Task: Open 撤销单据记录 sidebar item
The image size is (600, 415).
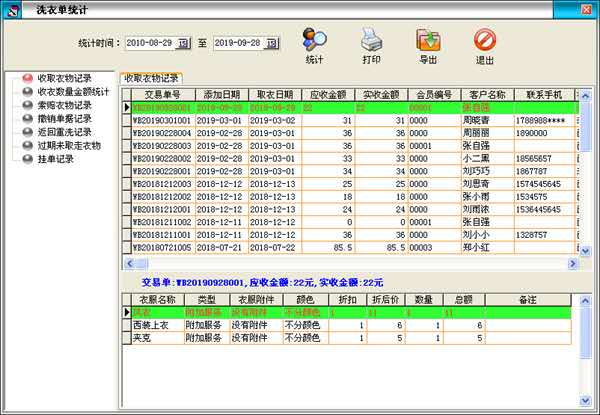Action: 64,118
